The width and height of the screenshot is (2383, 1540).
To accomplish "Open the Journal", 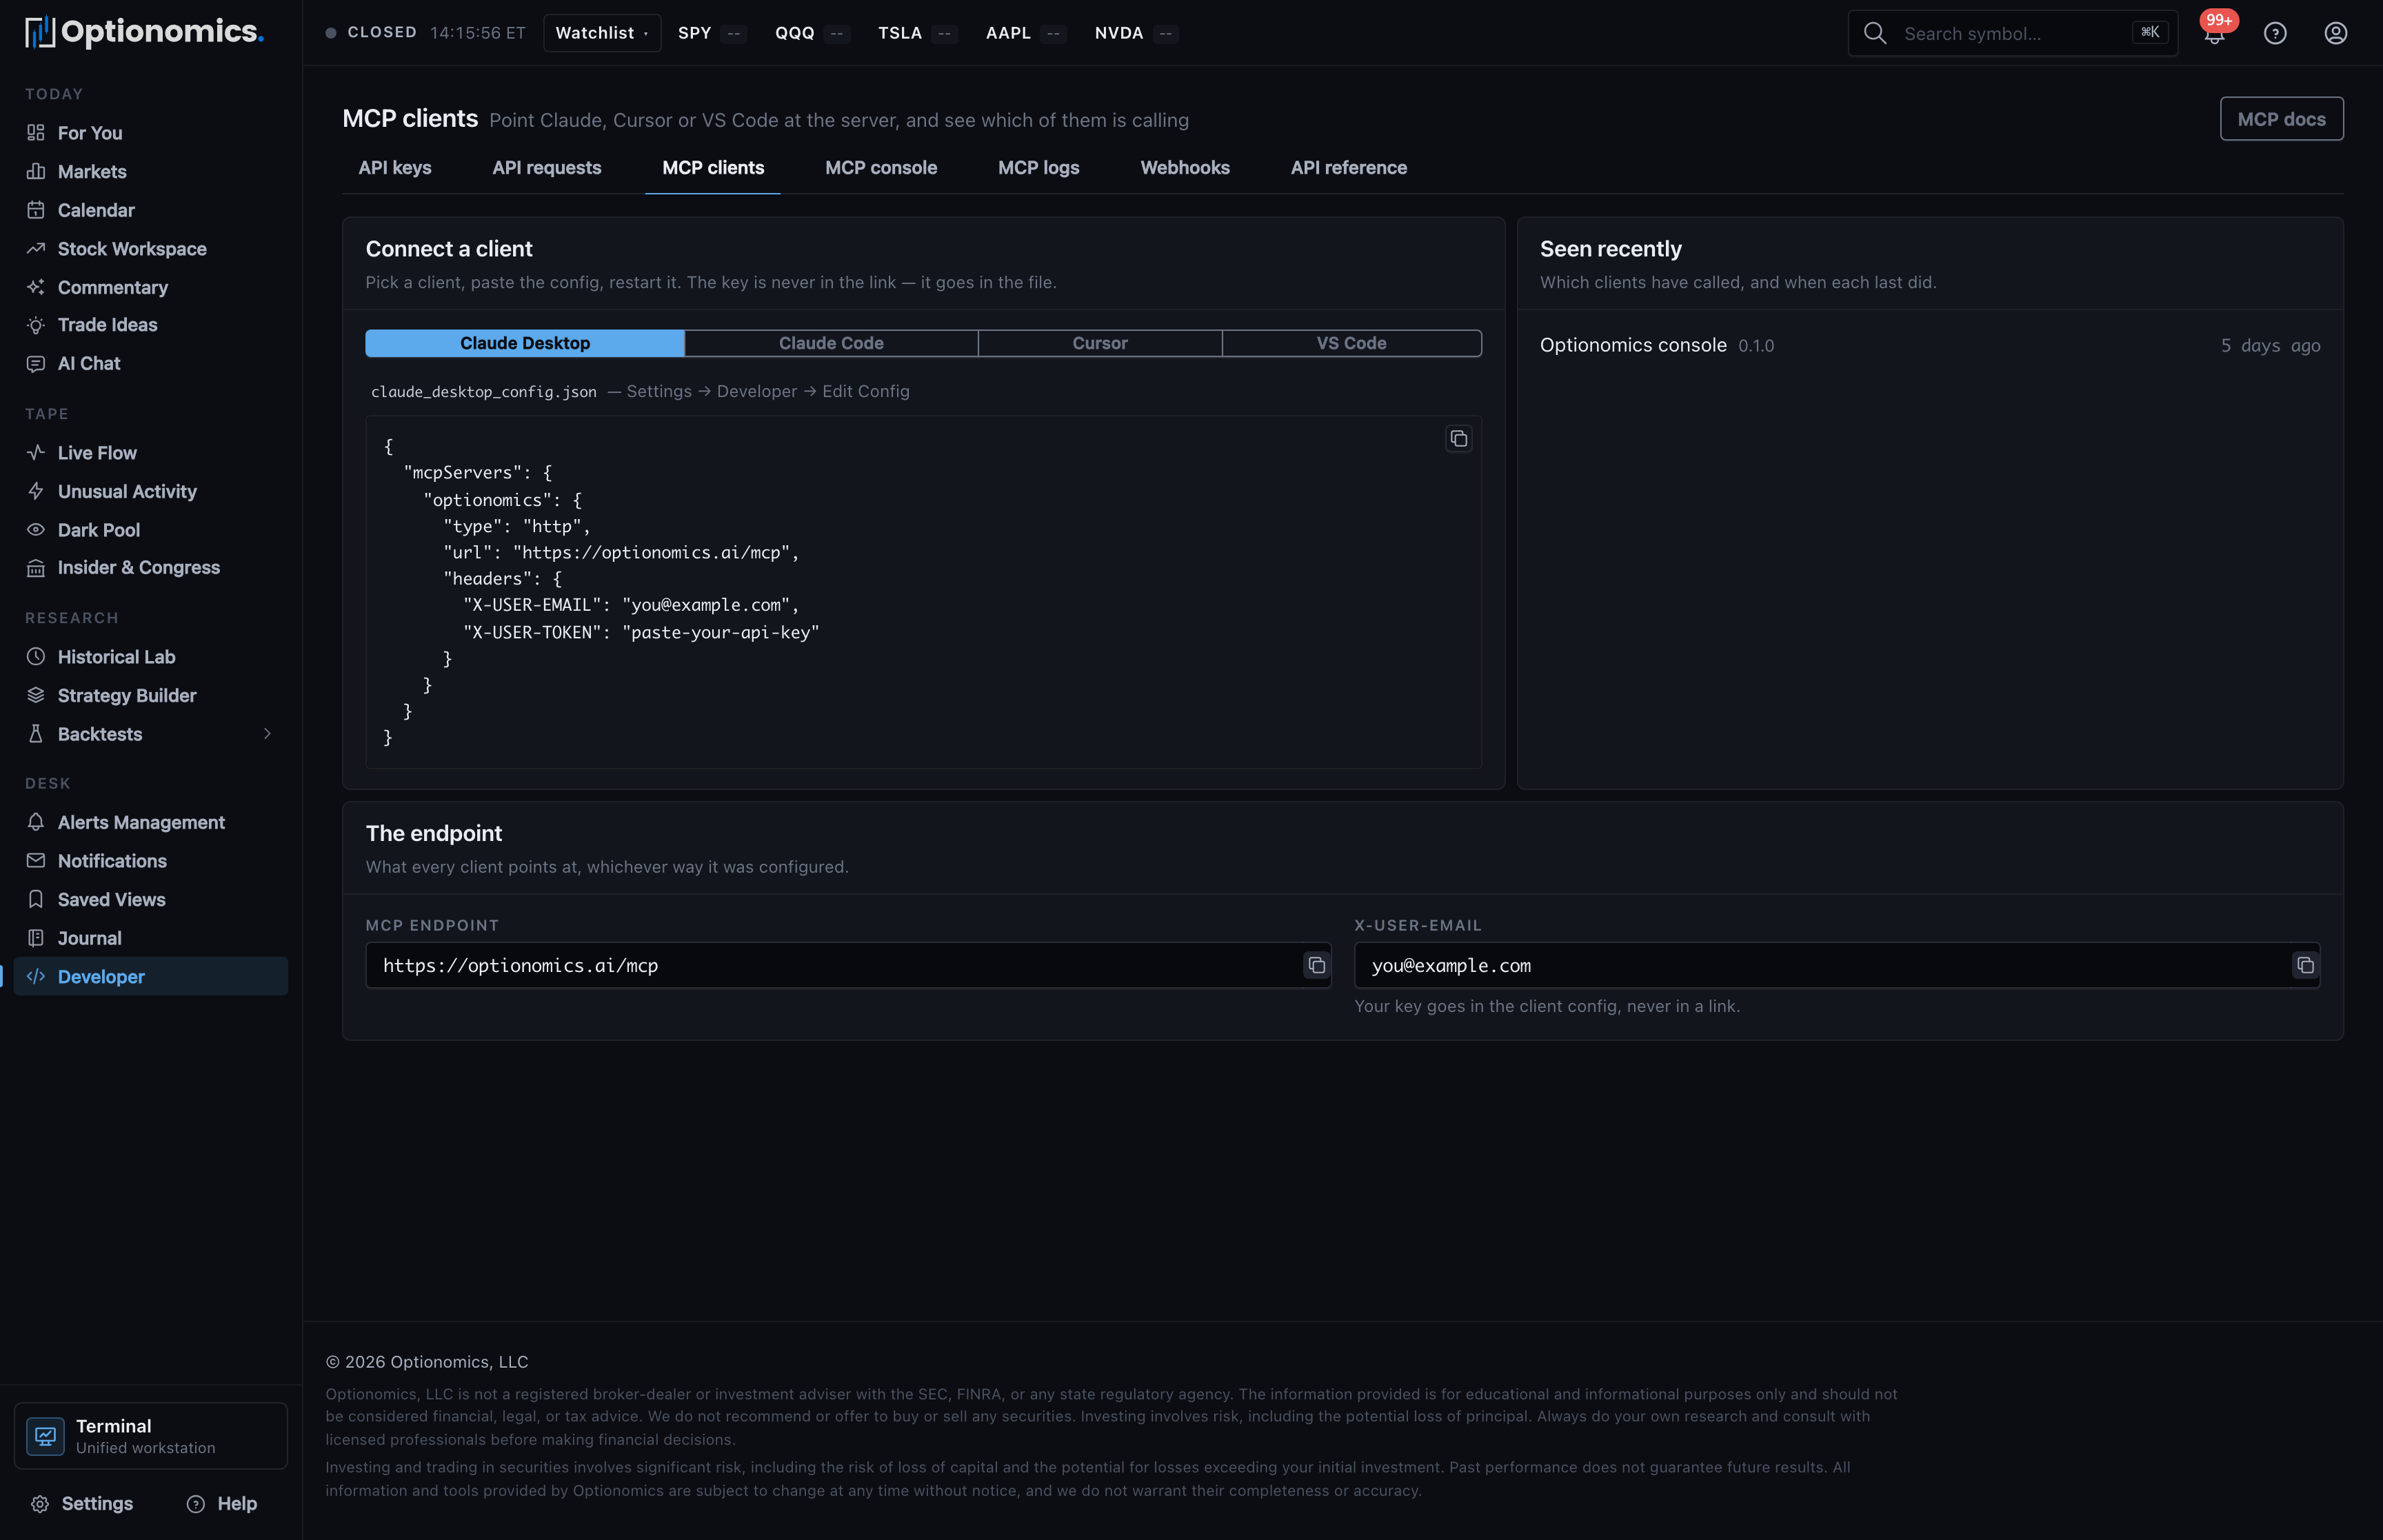I will coord(151,938).
